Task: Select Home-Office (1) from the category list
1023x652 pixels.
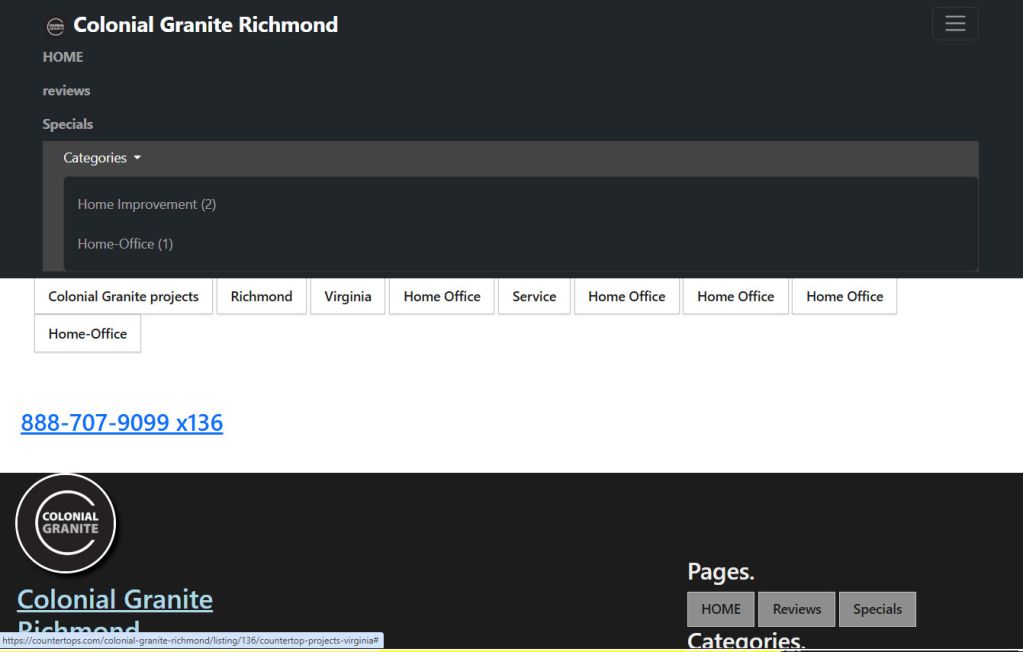Action: (124, 243)
